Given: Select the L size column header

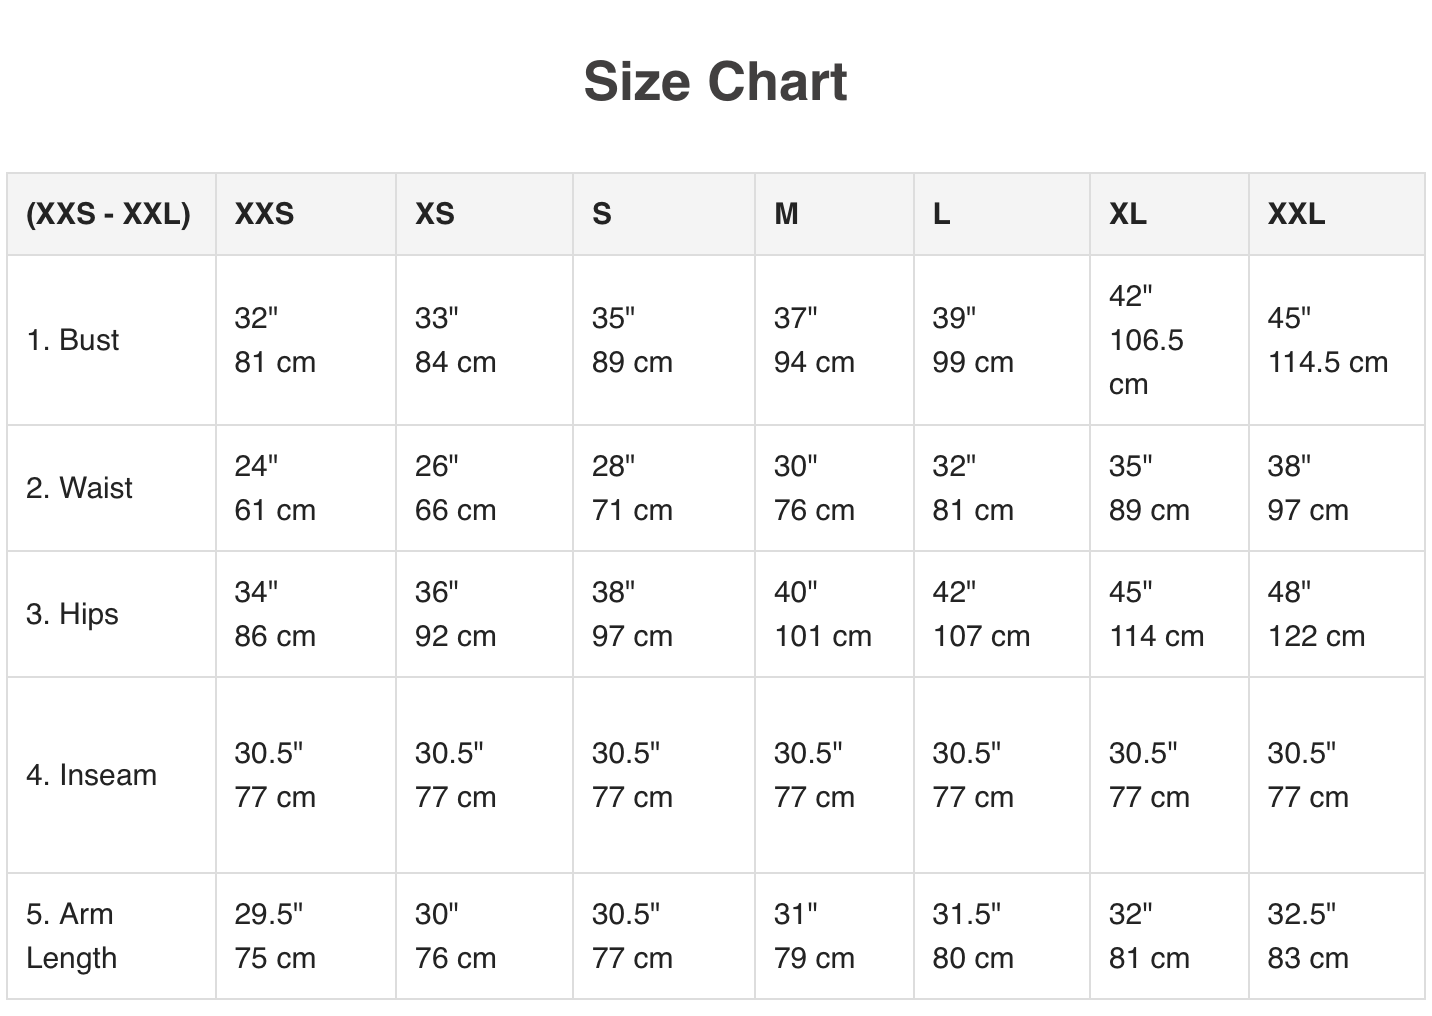Looking at the screenshot, I should [x=941, y=214].
